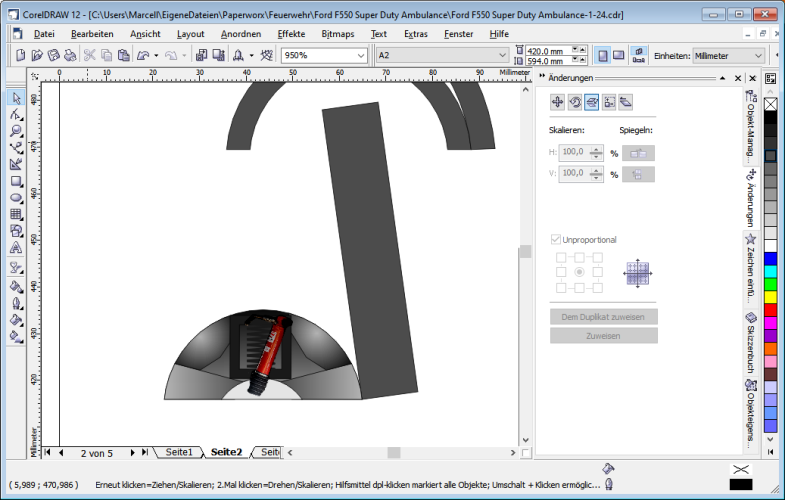Image resolution: width=785 pixels, height=500 pixels.
Task: Decrease page height stepper
Action: click(575, 60)
